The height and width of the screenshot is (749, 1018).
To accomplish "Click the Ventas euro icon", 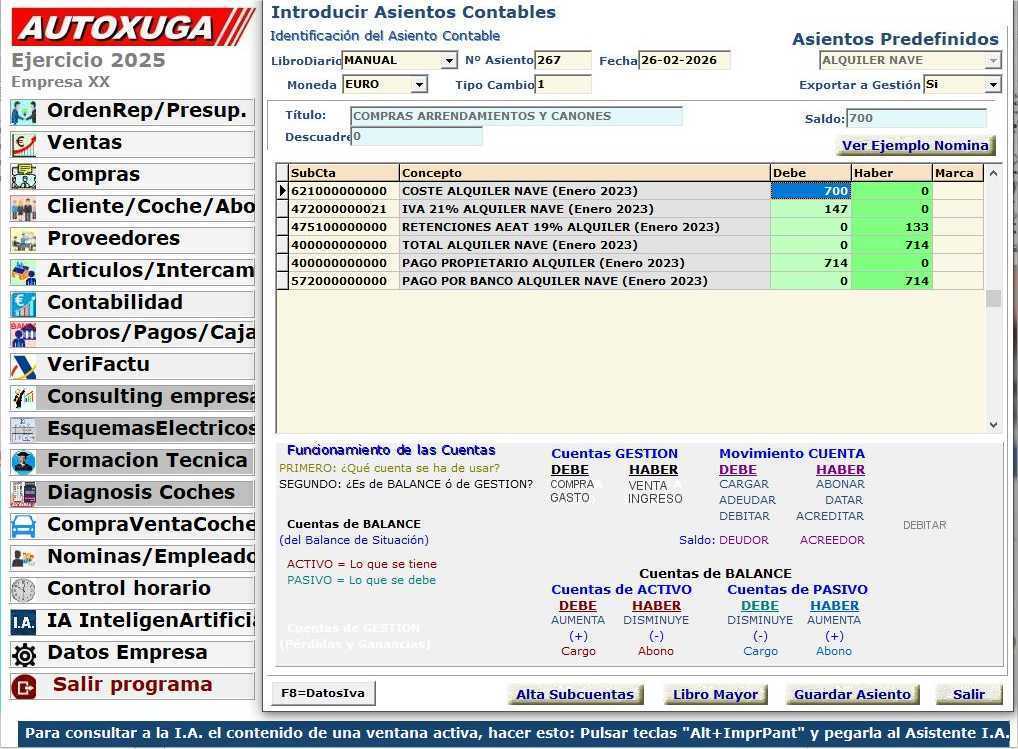I will pyautogui.click(x=23, y=144).
